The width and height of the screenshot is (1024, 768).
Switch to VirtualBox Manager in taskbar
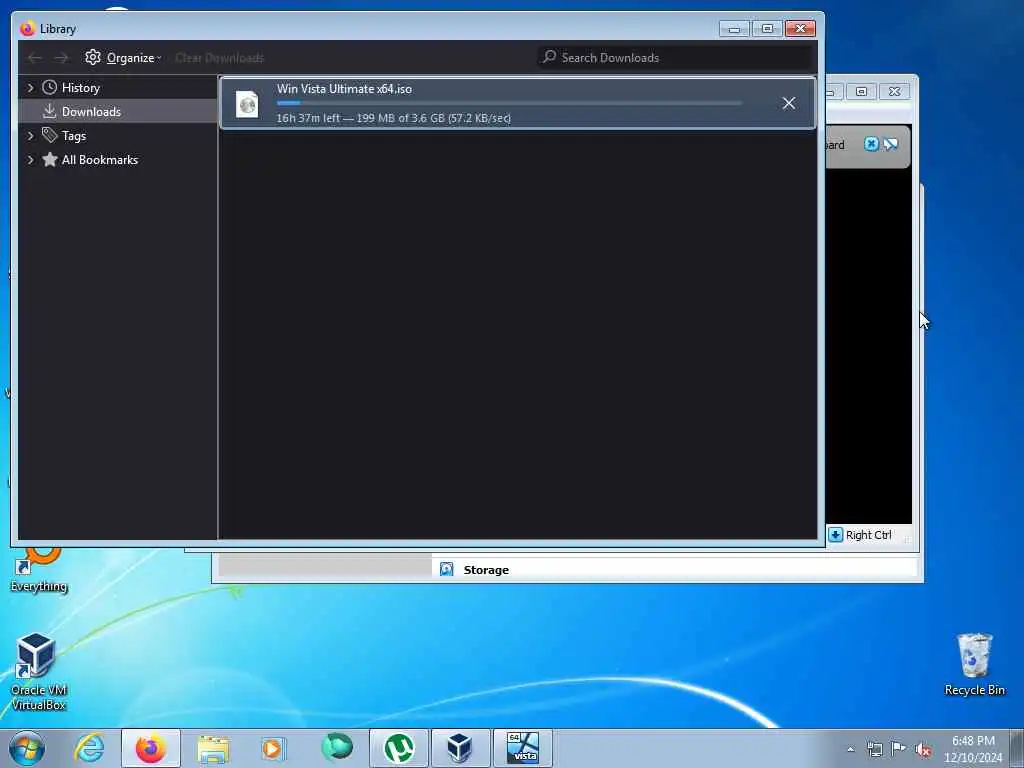[460, 748]
